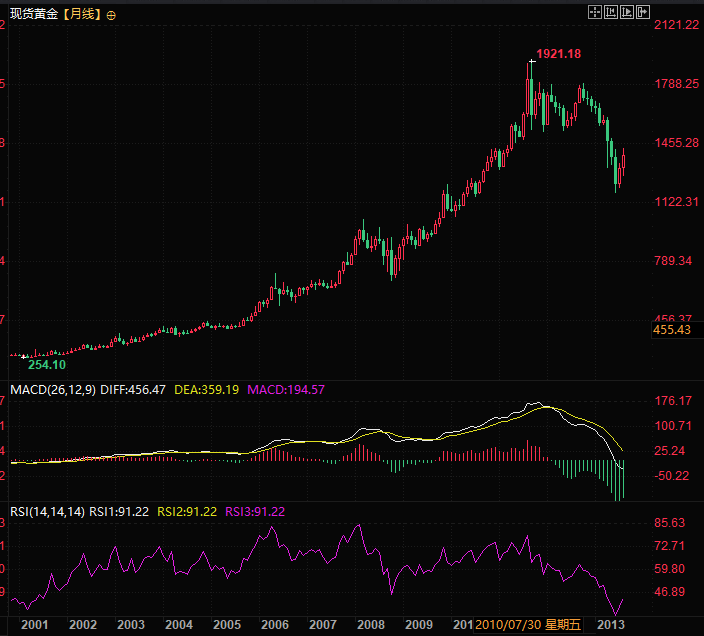Select the yellow DEA:359.19 line label

(x=206, y=389)
